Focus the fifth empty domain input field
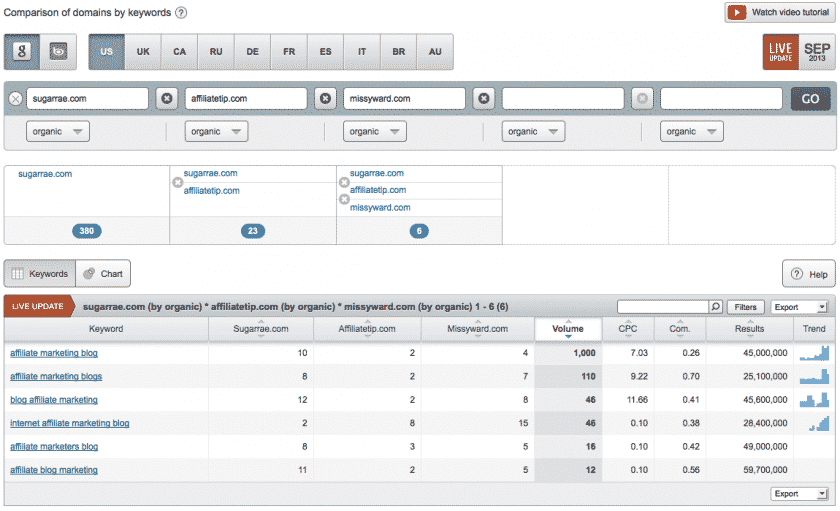The width and height of the screenshot is (840, 511). click(x=721, y=99)
